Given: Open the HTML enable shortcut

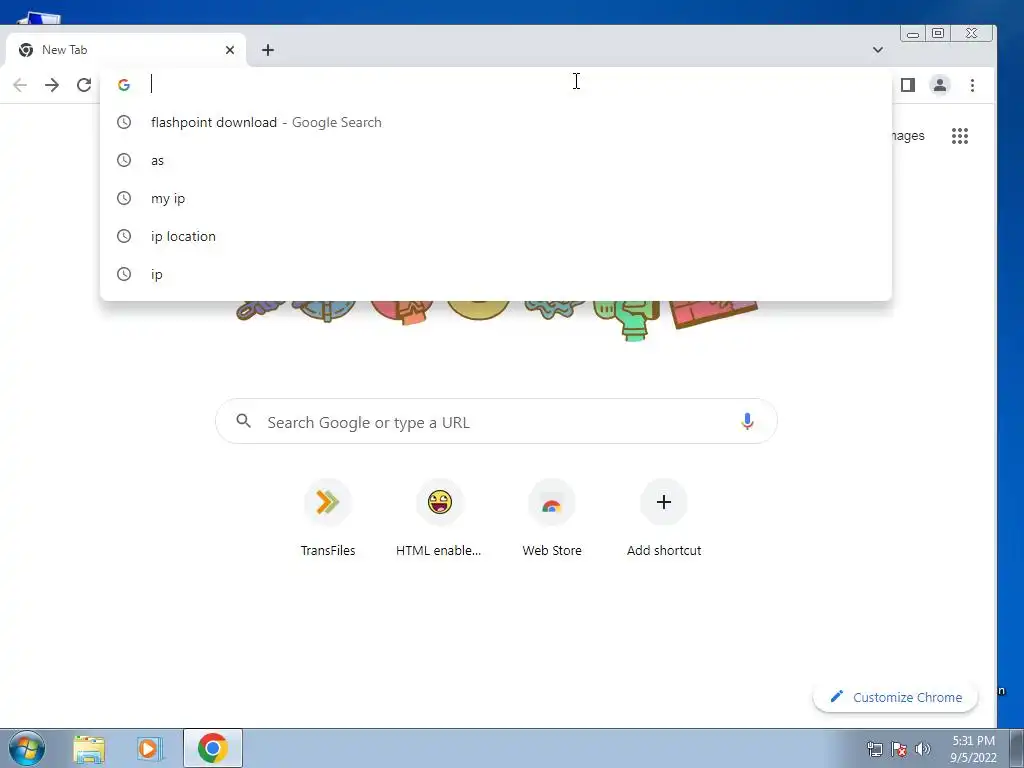Looking at the screenshot, I should [440, 519].
